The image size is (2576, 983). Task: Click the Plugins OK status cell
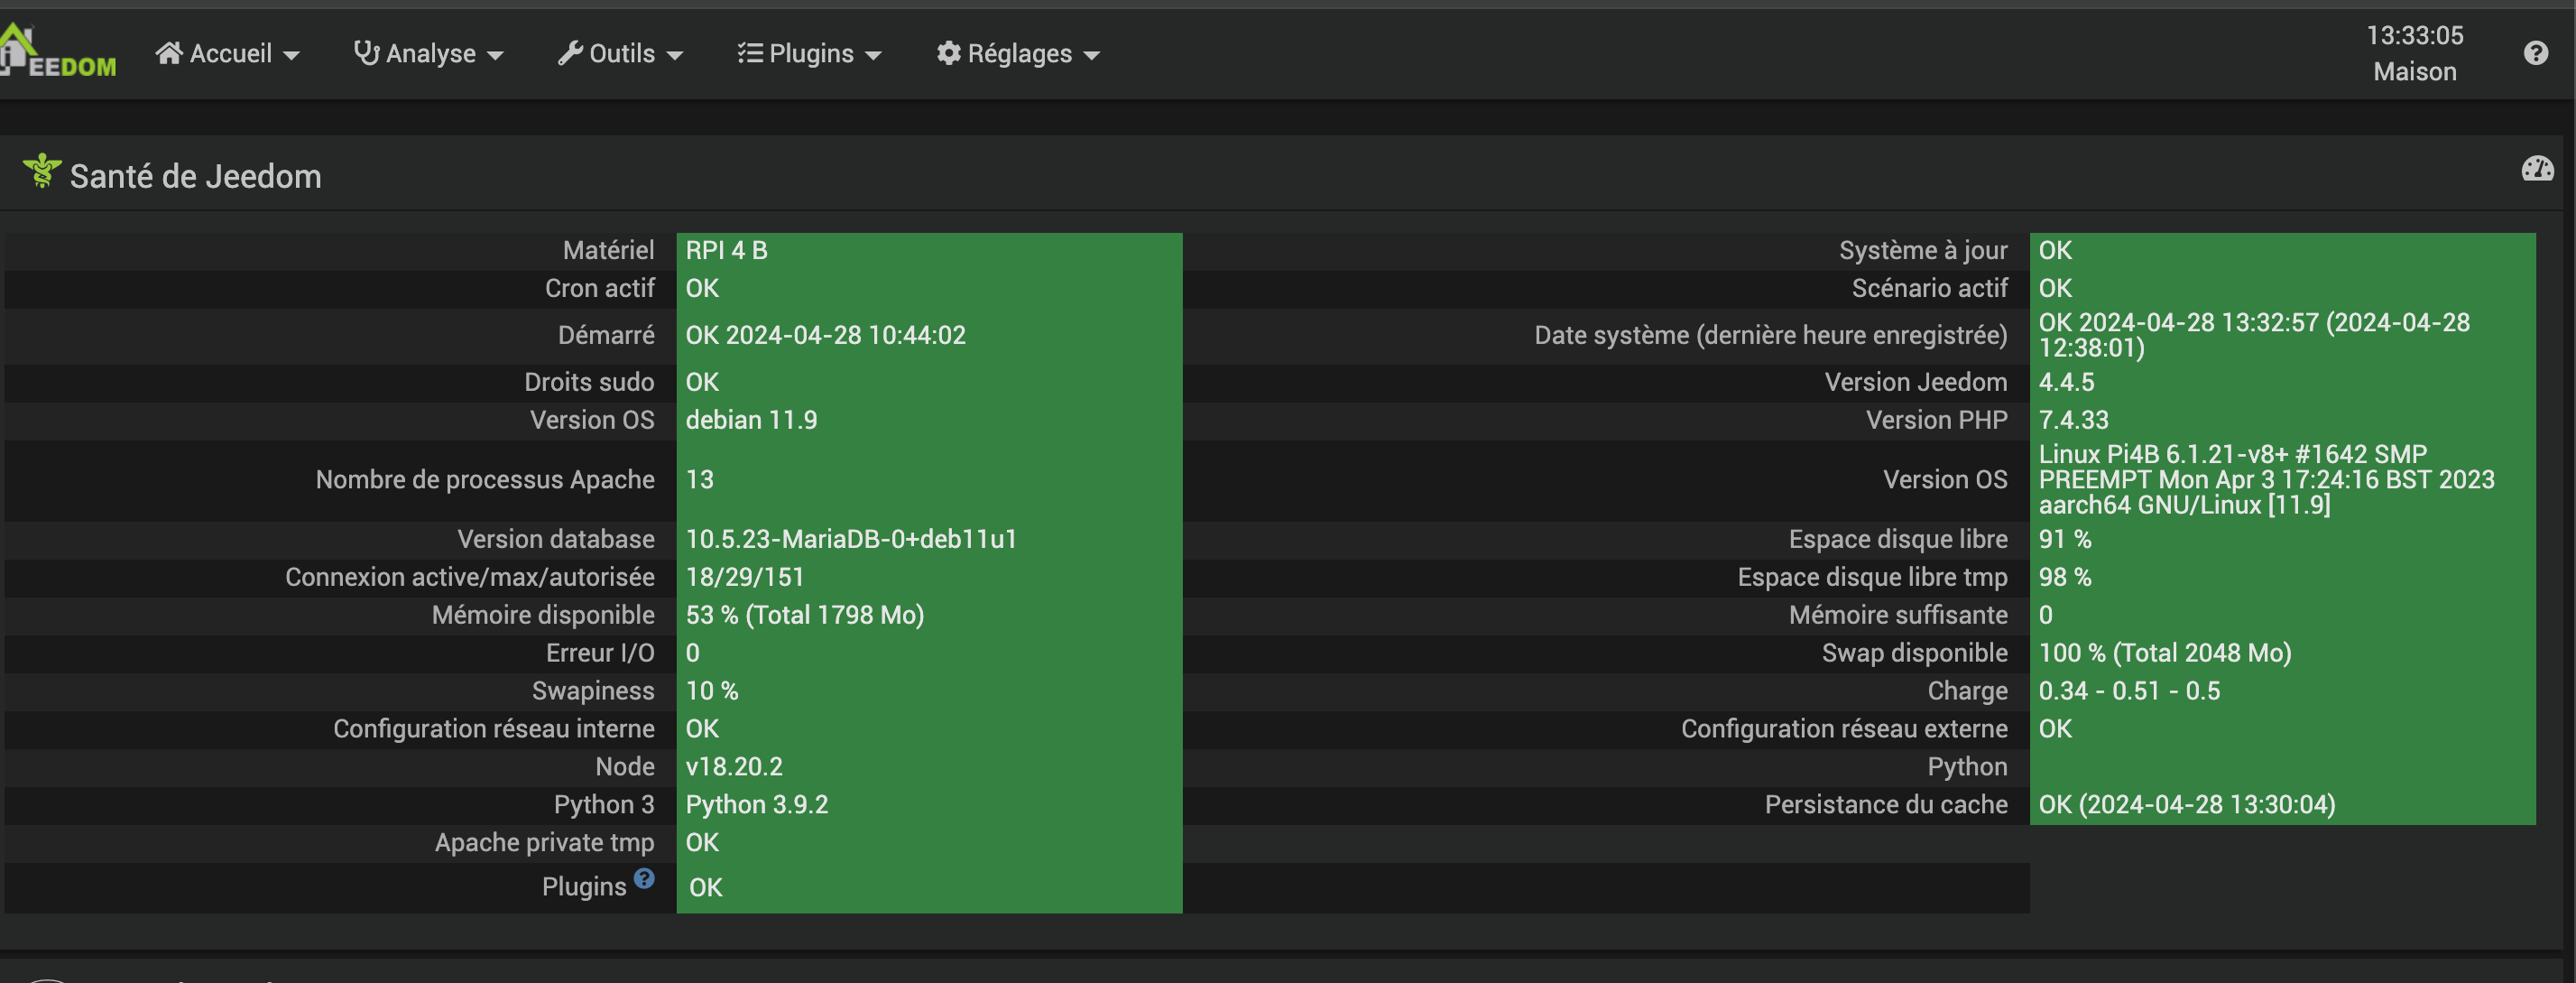click(928, 887)
